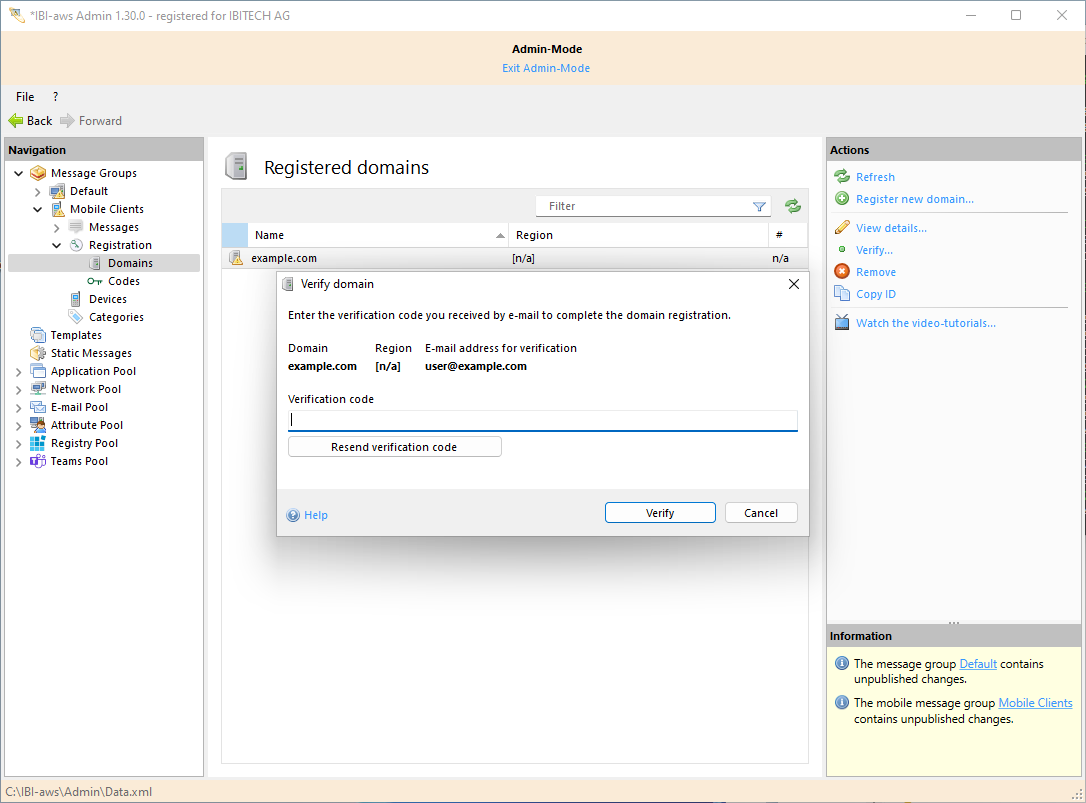The width and height of the screenshot is (1086, 803).
Task: Expand the Application Pool tree node
Action: 19,372
